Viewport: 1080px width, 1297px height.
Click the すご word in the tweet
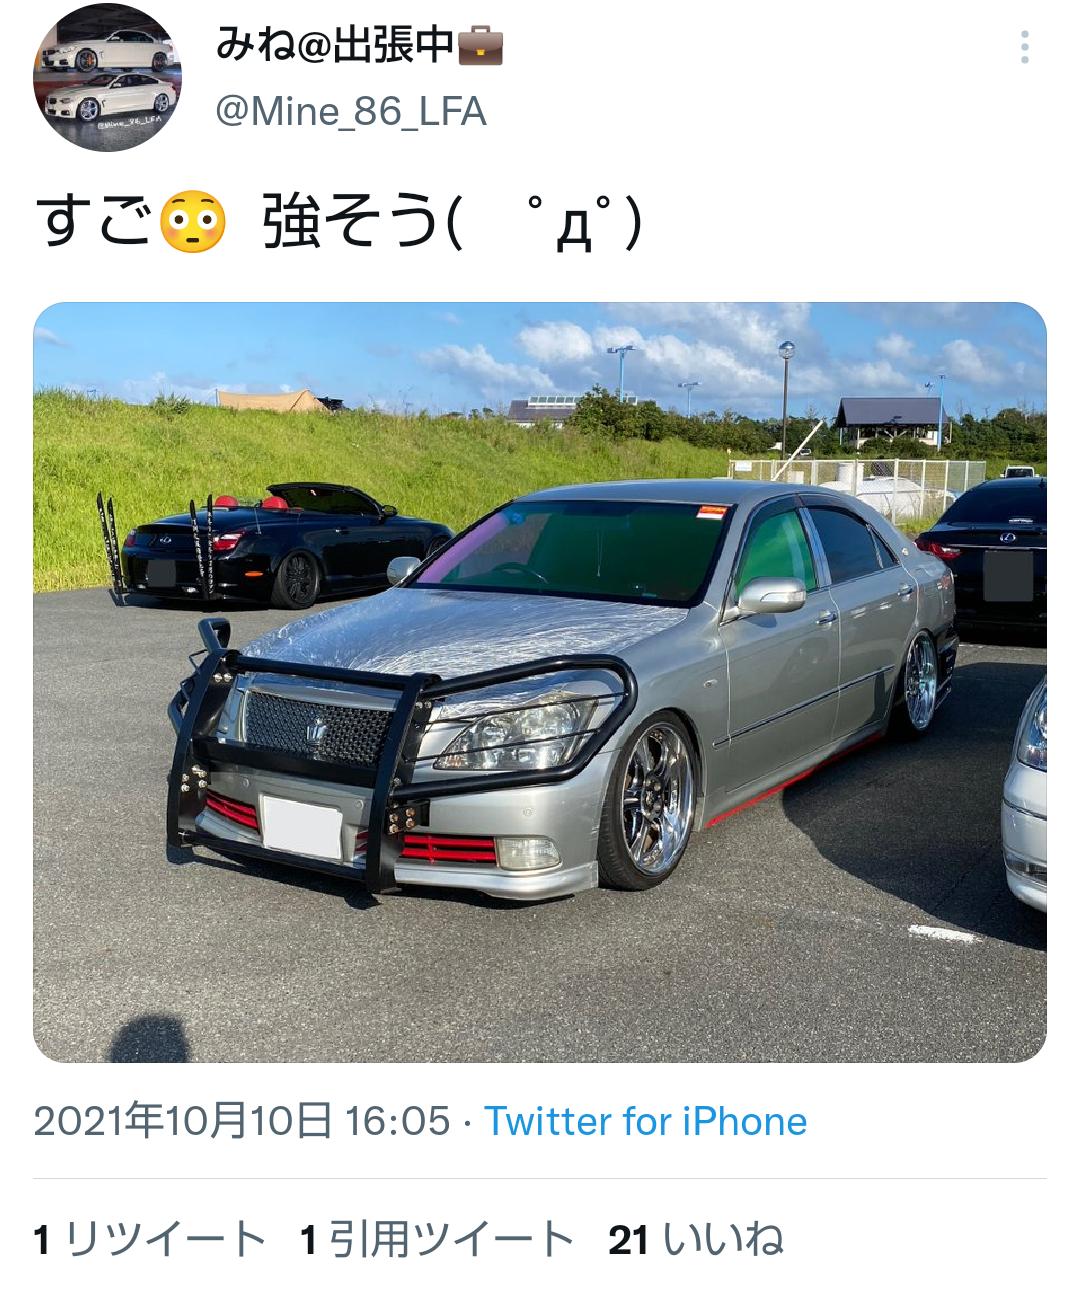pyautogui.click(x=96, y=223)
